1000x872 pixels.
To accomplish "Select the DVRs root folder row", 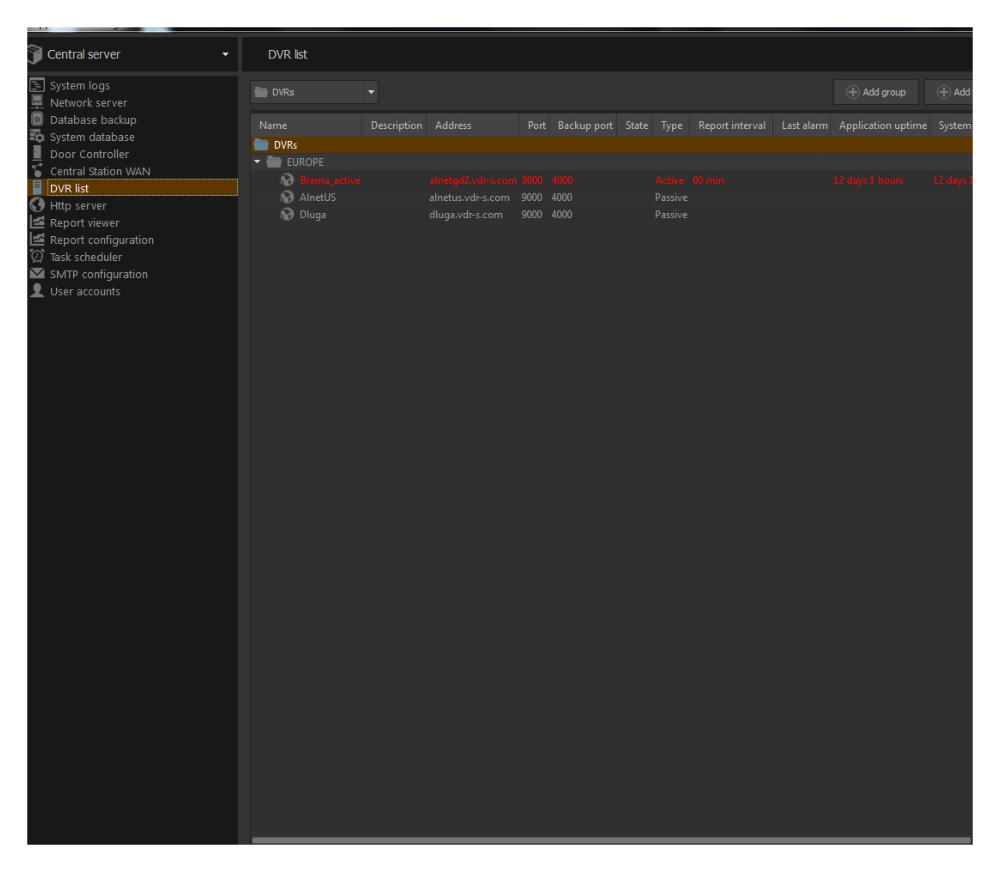I will click(612, 145).
